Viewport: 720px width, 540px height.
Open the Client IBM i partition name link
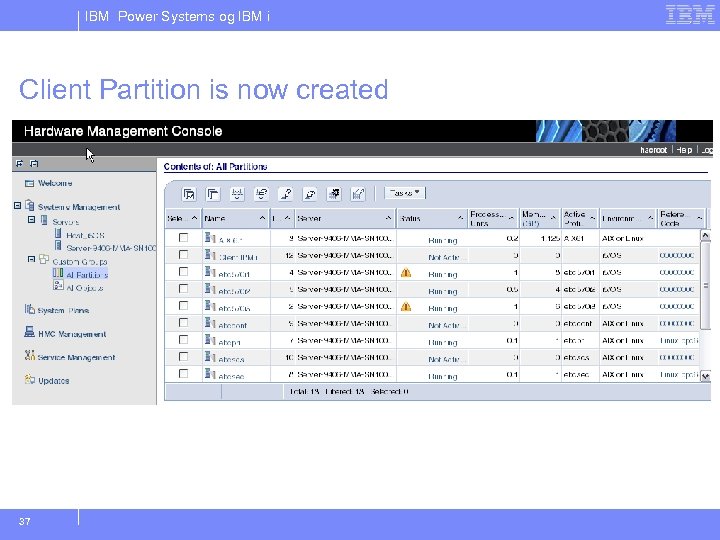point(238,258)
